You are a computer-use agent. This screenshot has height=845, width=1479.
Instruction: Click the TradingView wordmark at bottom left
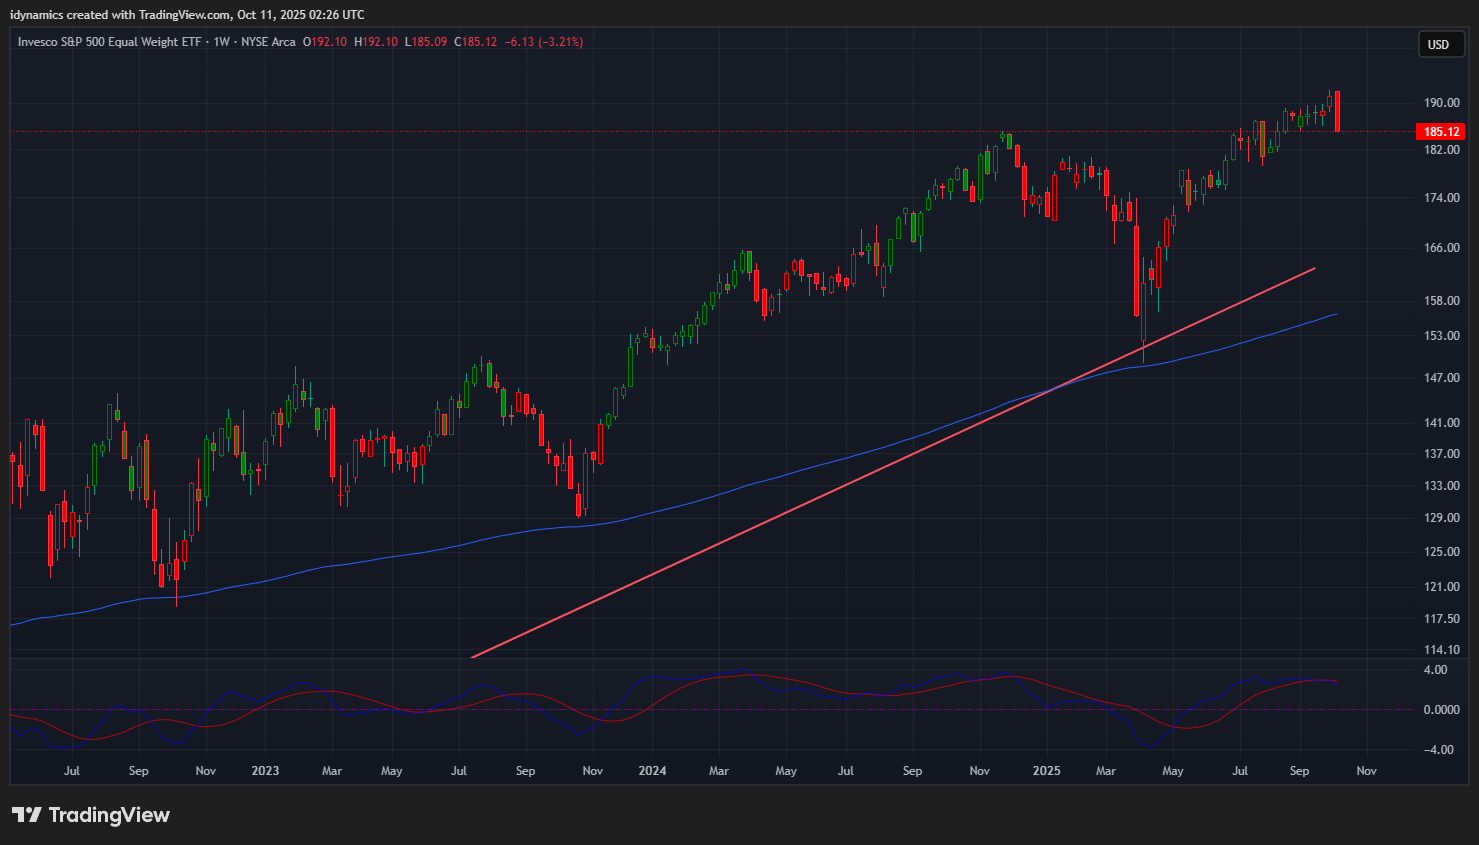[109, 815]
